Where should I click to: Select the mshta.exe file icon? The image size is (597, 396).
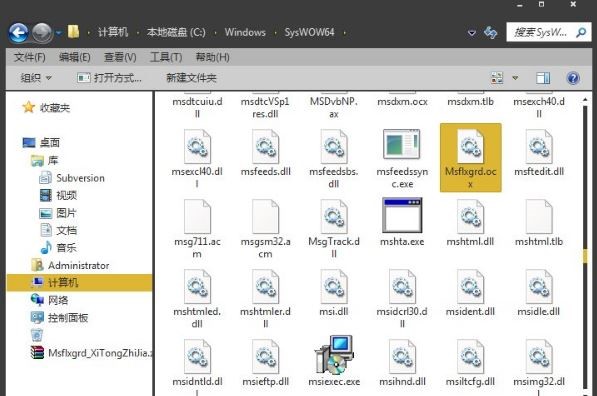tap(402, 215)
